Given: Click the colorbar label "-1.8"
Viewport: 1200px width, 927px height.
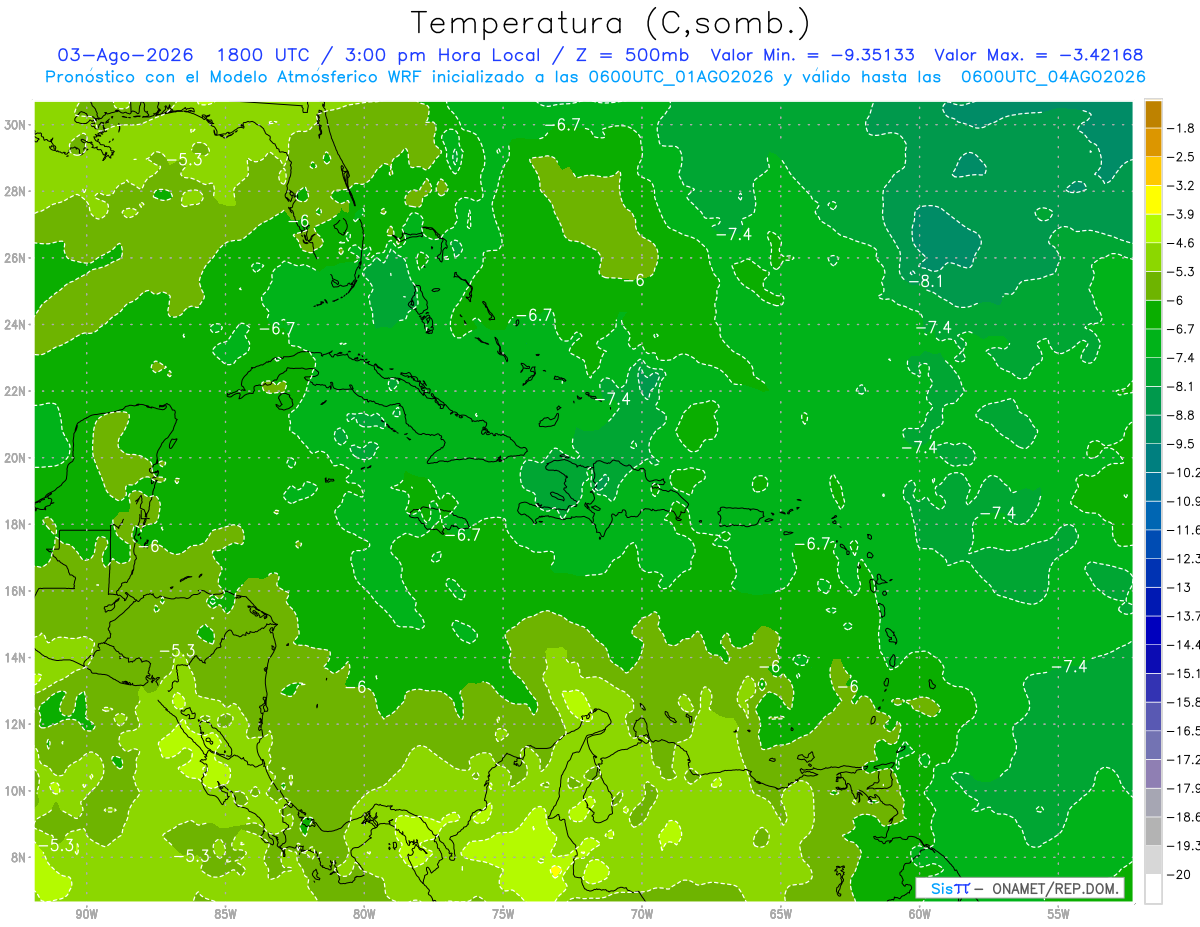Looking at the screenshot, I should coord(1181,128).
